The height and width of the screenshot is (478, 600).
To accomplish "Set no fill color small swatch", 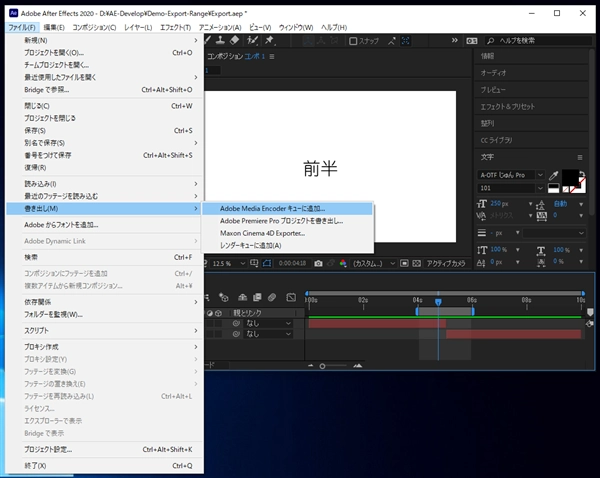I will tap(566, 189).
